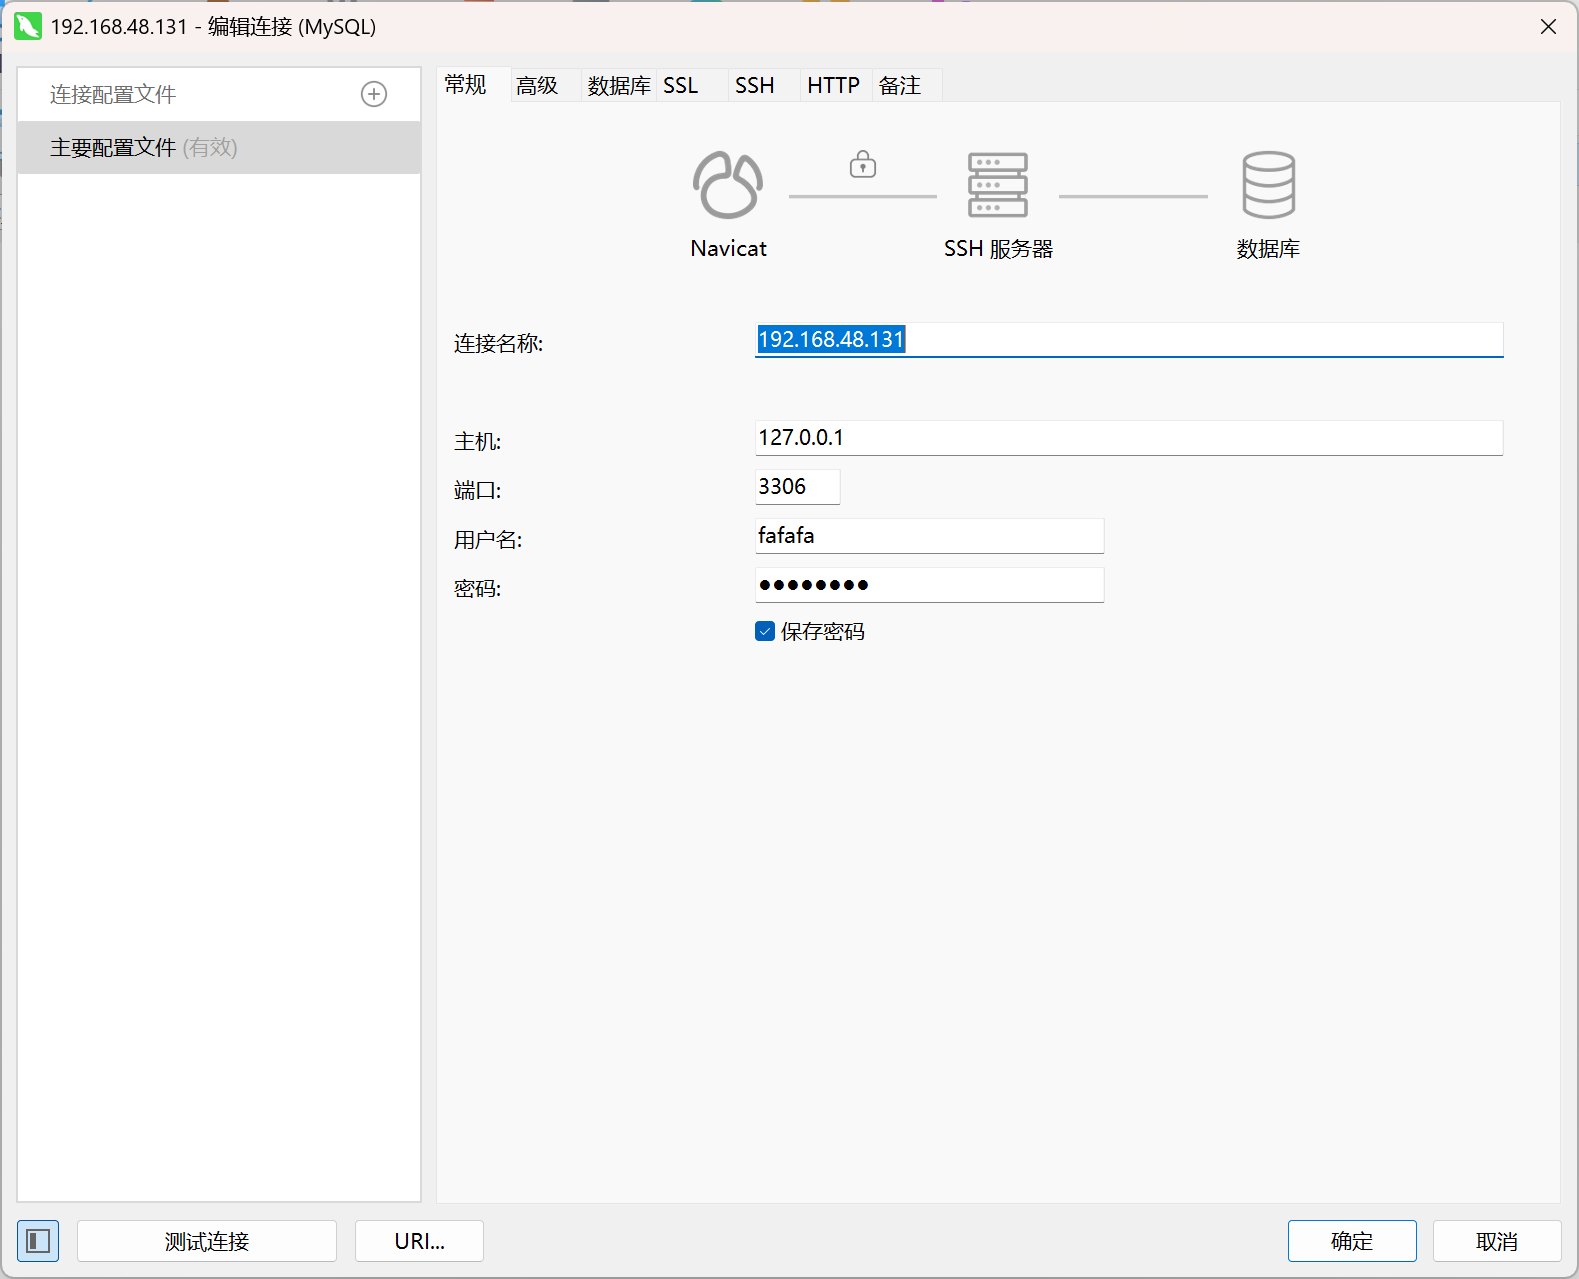Screen dimensions: 1579x1279
Task: Open the 数据库 tab
Action: [619, 86]
